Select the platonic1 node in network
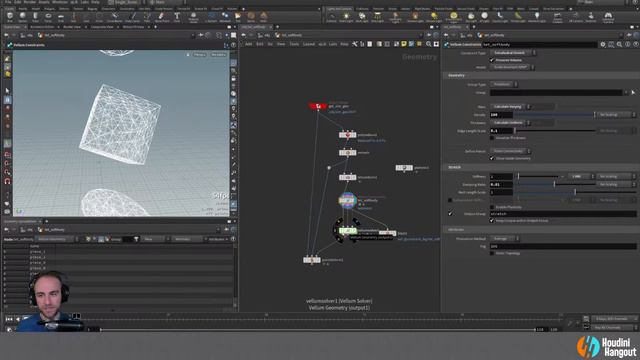This screenshot has height=360, width=640. tap(404, 167)
